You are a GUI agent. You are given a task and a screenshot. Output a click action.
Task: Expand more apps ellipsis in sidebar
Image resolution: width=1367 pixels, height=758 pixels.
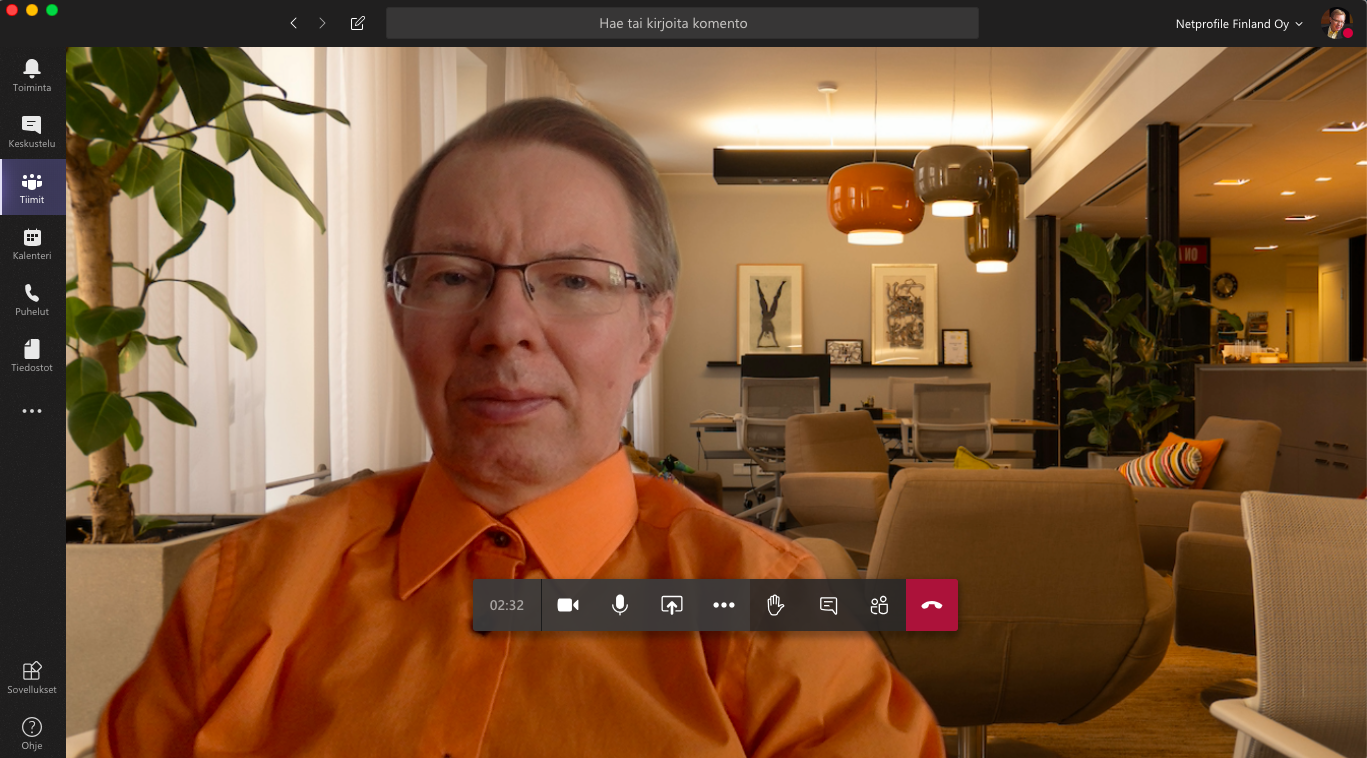[x=32, y=411]
